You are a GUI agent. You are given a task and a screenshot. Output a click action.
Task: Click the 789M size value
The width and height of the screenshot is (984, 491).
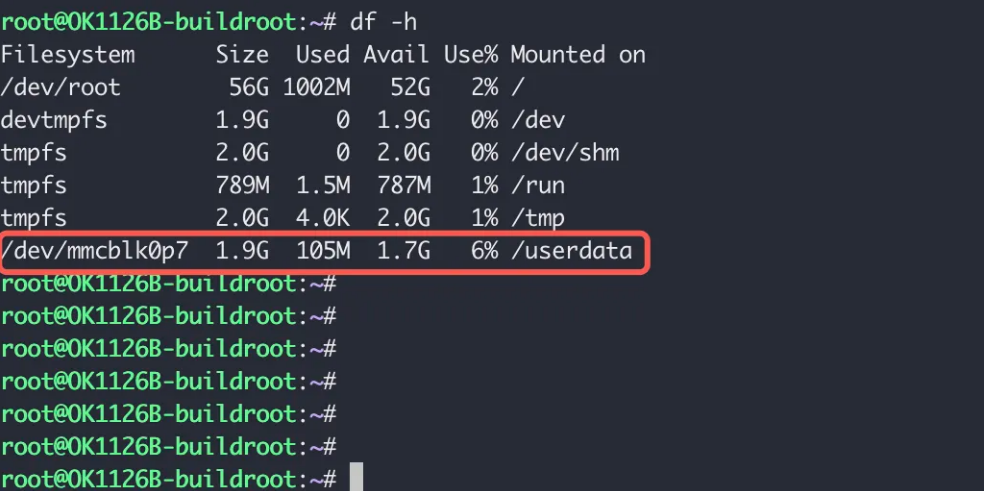point(242,185)
